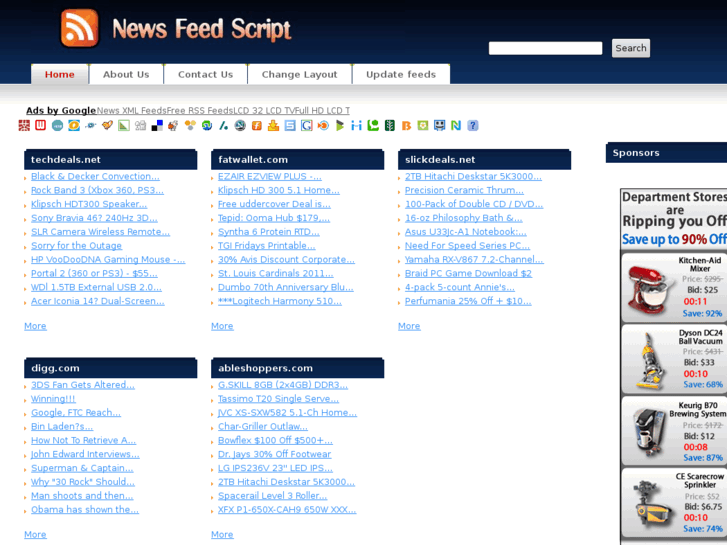The height and width of the screenshot is (545, 727).
Task: Open the Contact Us tab
Action: 205,74
